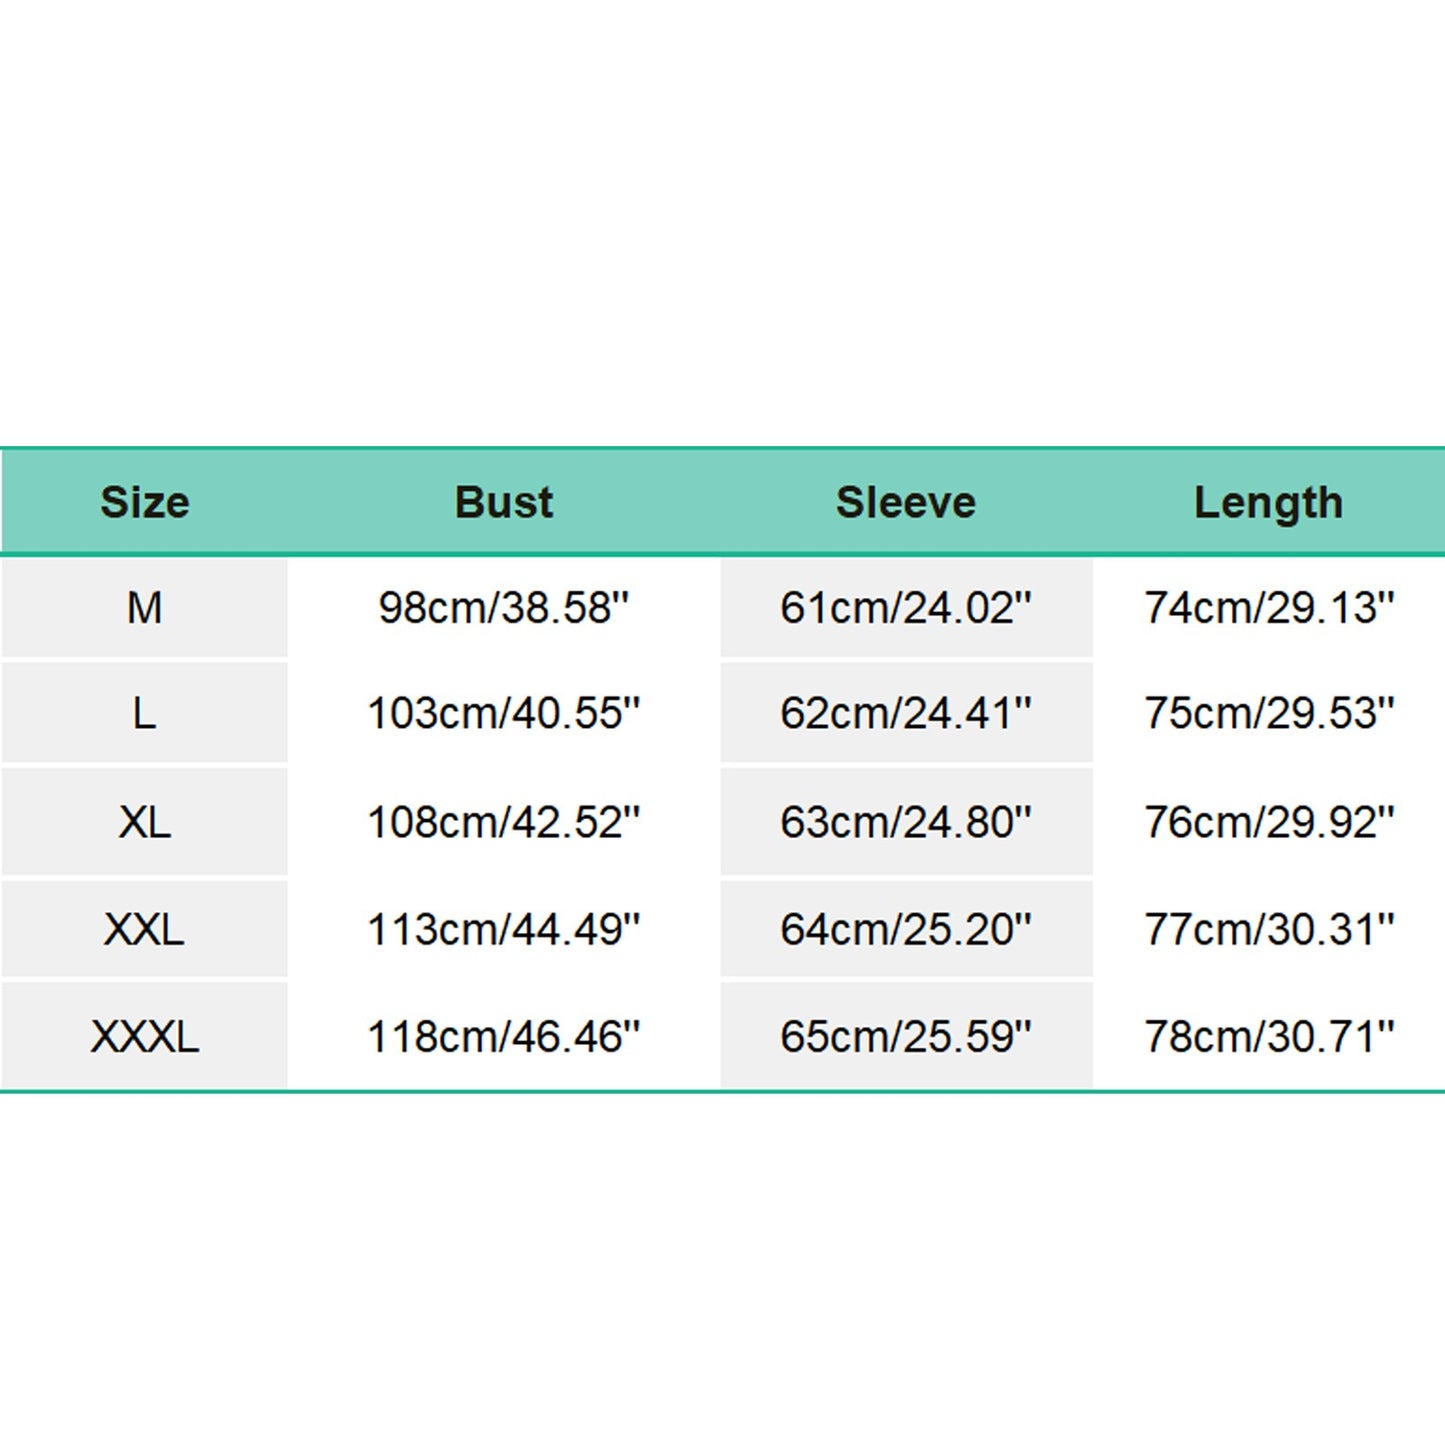Click the 64cm/25.20" sleeve value
1445x1445 pixels.
905,930
